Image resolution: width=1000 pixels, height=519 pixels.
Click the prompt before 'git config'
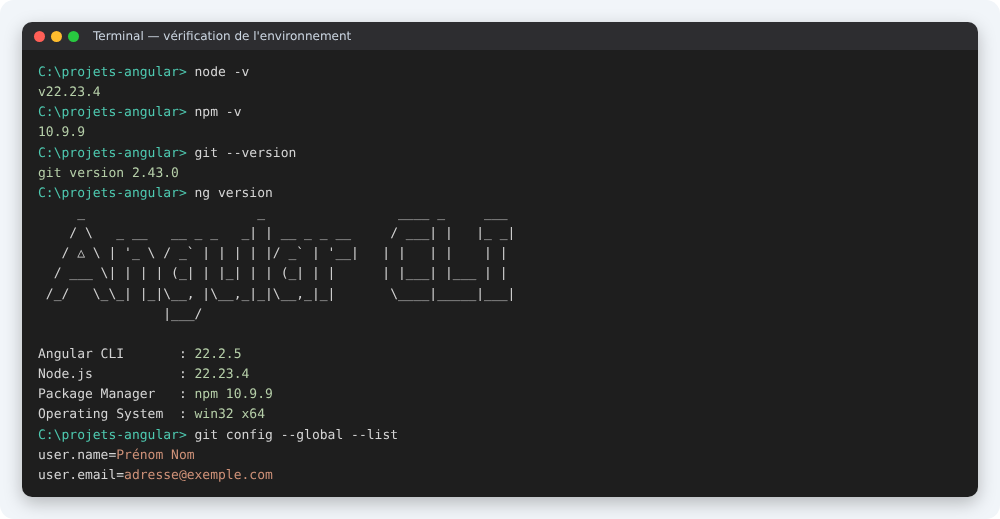112,435
